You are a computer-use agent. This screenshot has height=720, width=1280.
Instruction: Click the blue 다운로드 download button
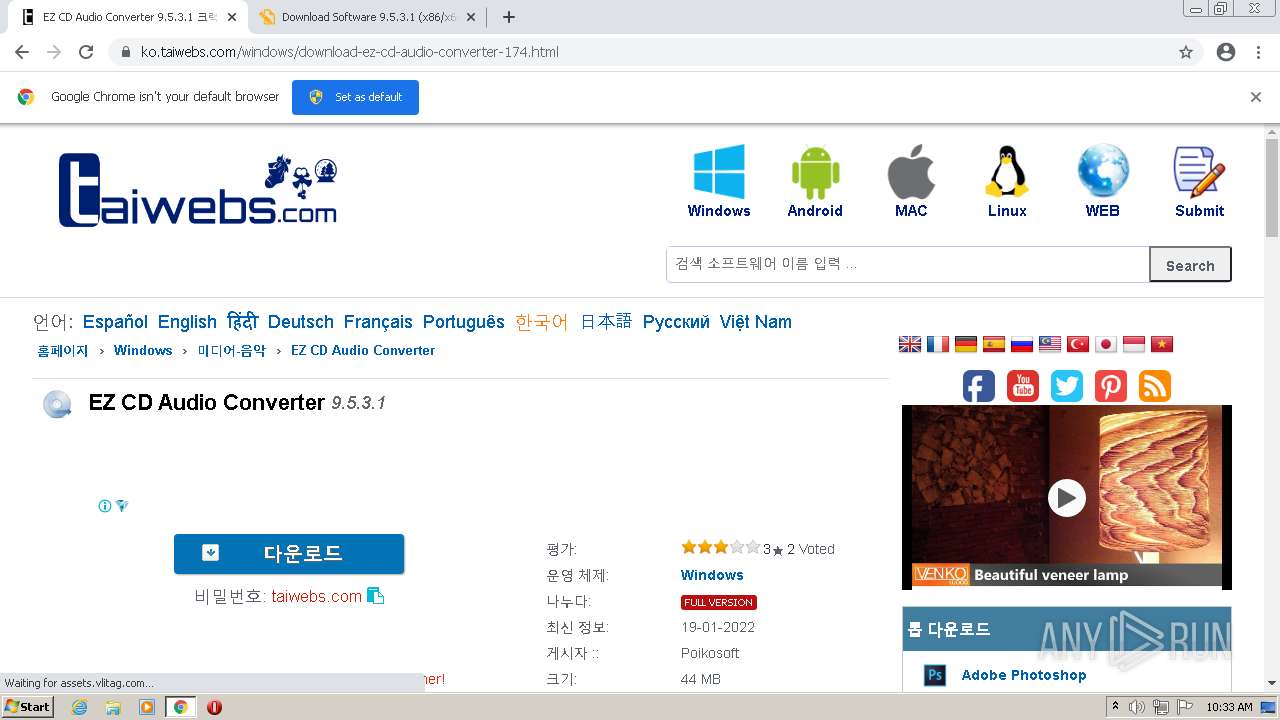[x=289, y=553]
